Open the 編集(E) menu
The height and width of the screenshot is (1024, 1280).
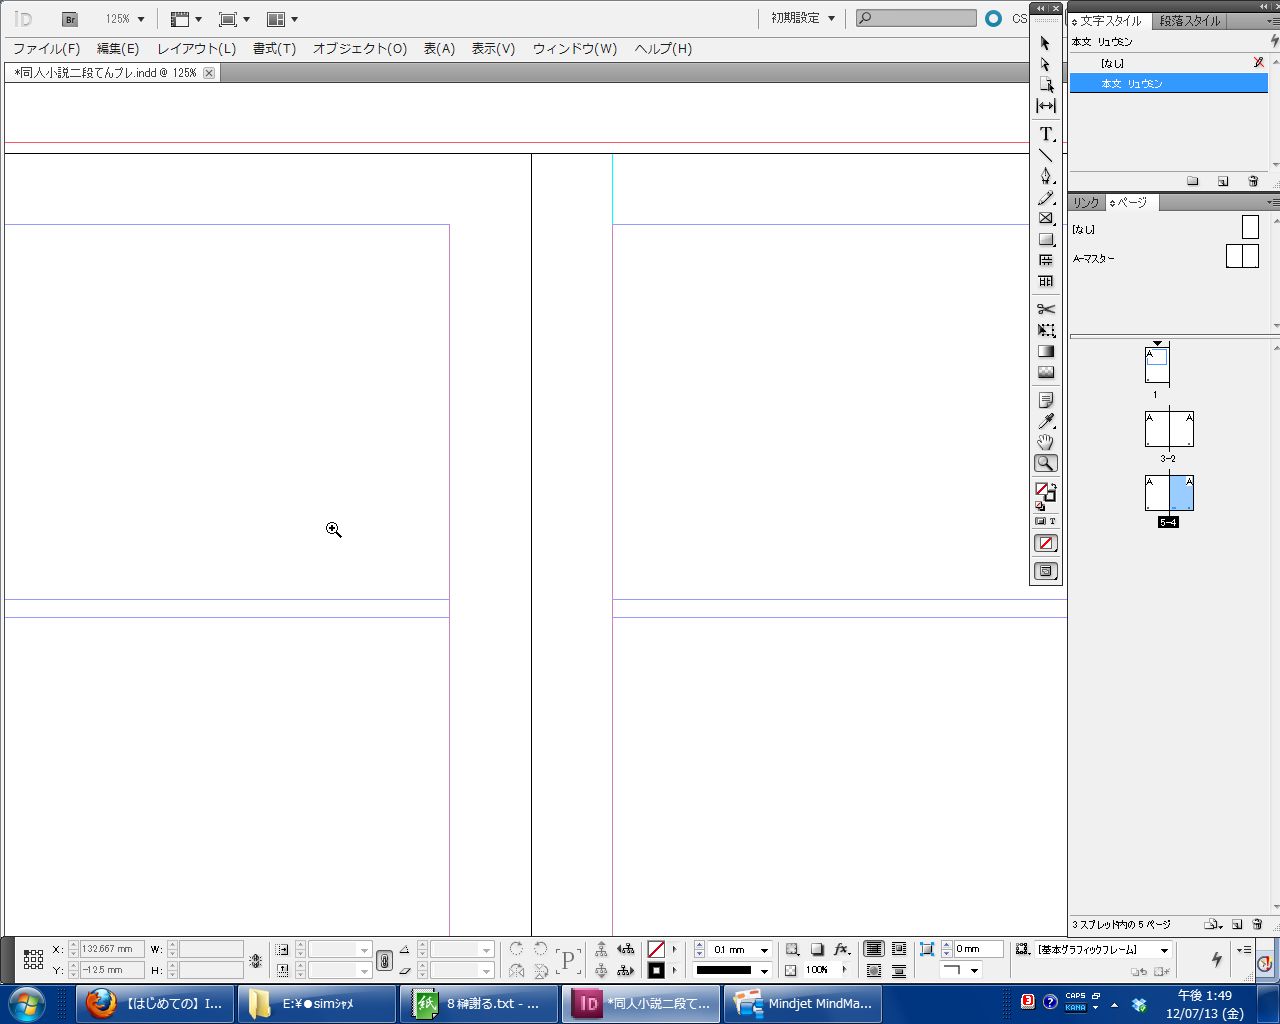tap(118, 48)
